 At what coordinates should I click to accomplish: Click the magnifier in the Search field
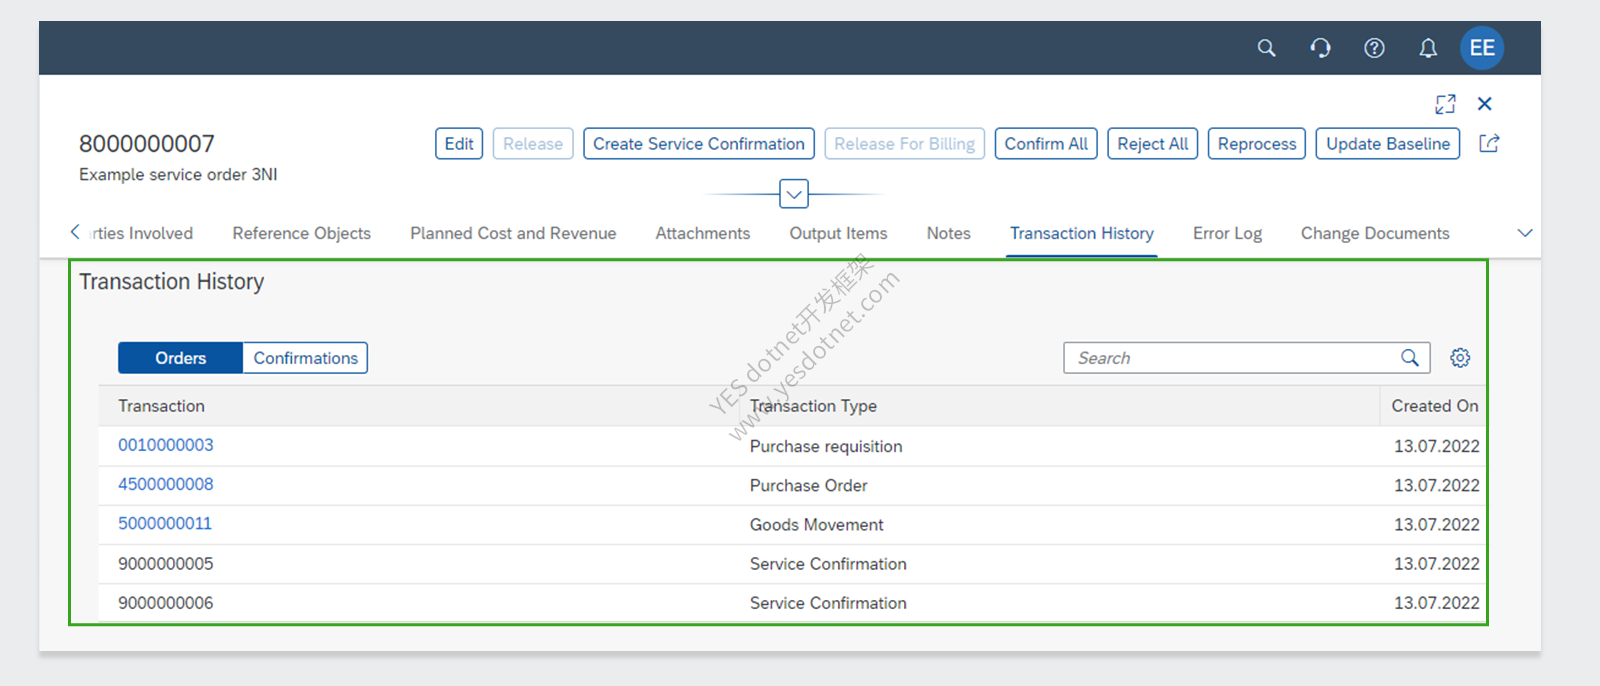coord(1410,358)
